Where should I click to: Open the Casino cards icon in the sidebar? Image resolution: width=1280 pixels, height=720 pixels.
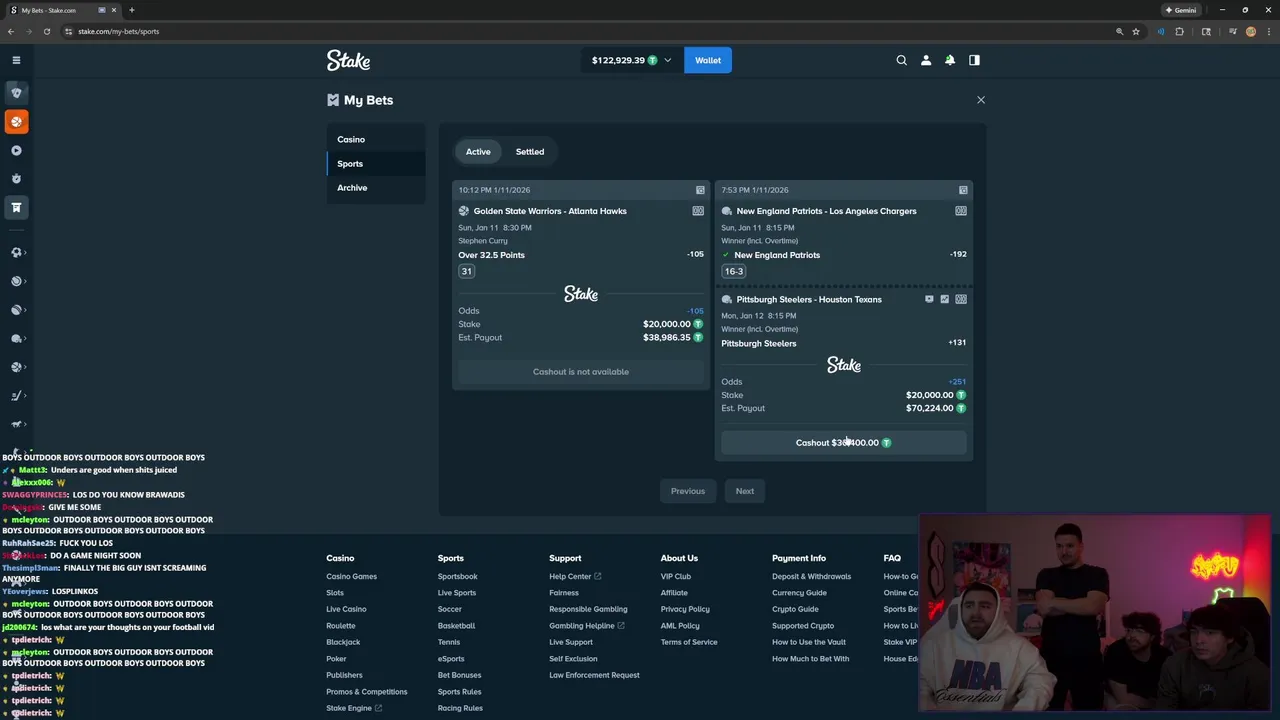click(x=16, y=93)
